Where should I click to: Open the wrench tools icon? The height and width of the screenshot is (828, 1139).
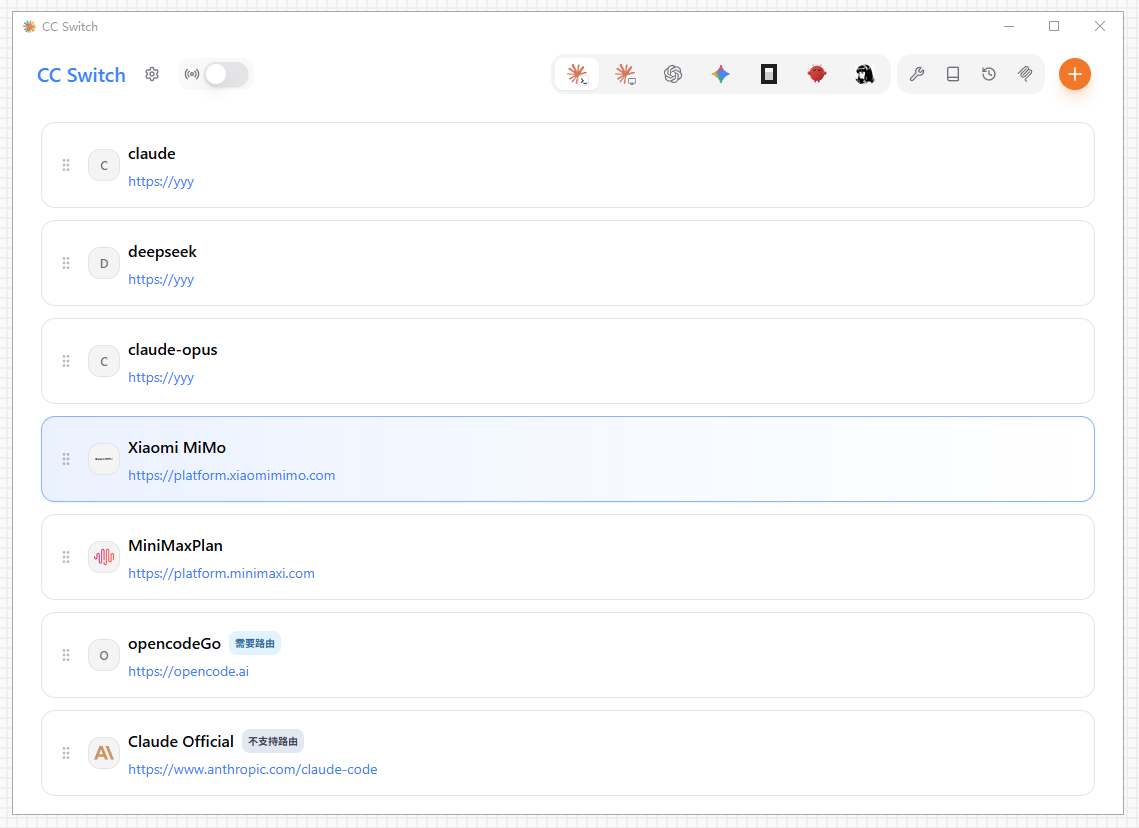pos(917,74)
